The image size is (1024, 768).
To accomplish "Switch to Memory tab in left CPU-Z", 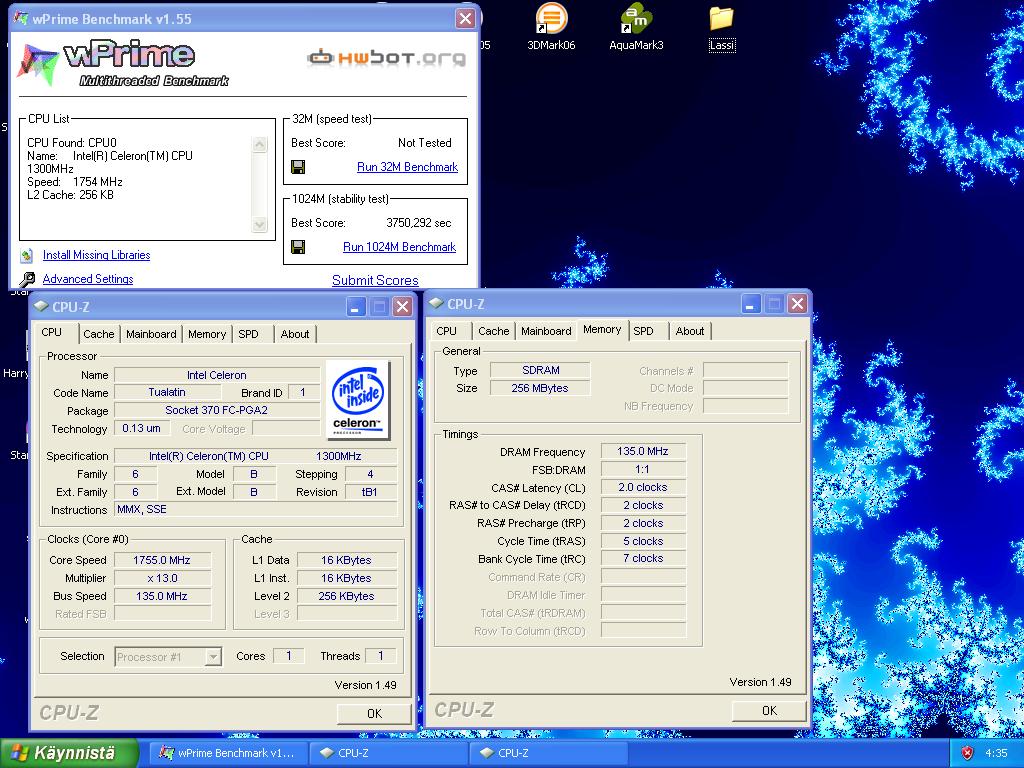I will (x=207, y=334).
